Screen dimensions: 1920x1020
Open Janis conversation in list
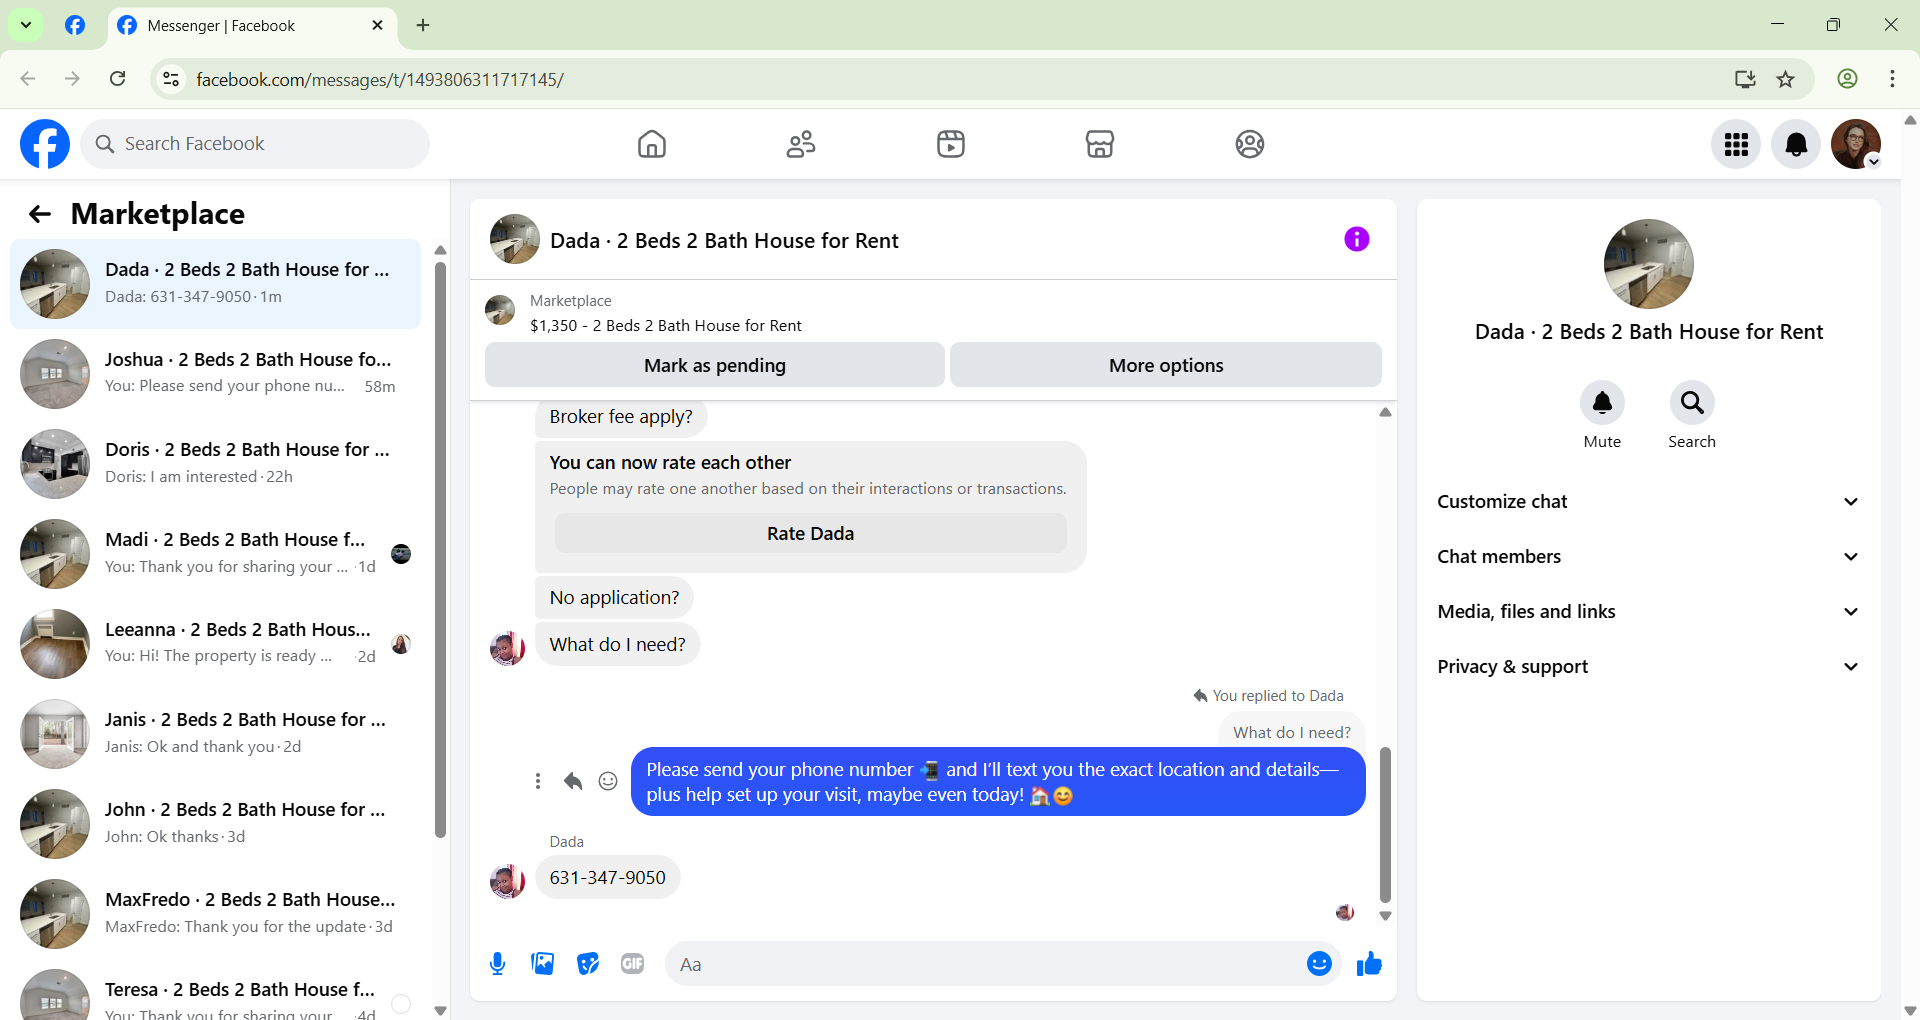coord(215,734)
